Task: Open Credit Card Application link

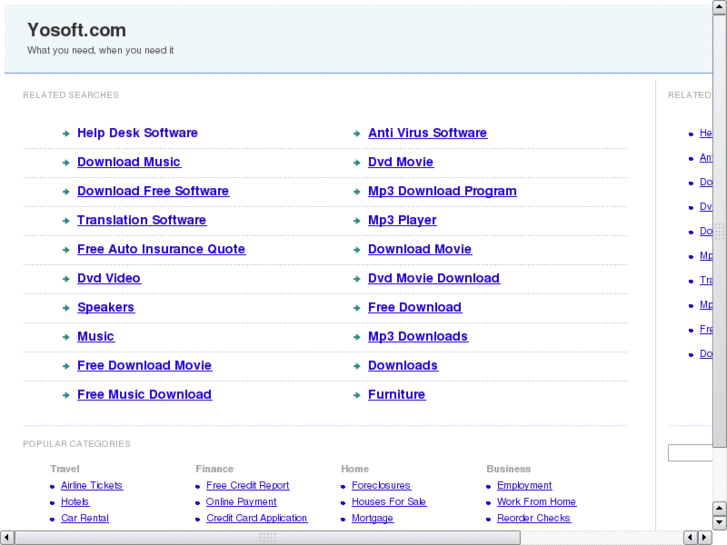Action: [257, 518]
